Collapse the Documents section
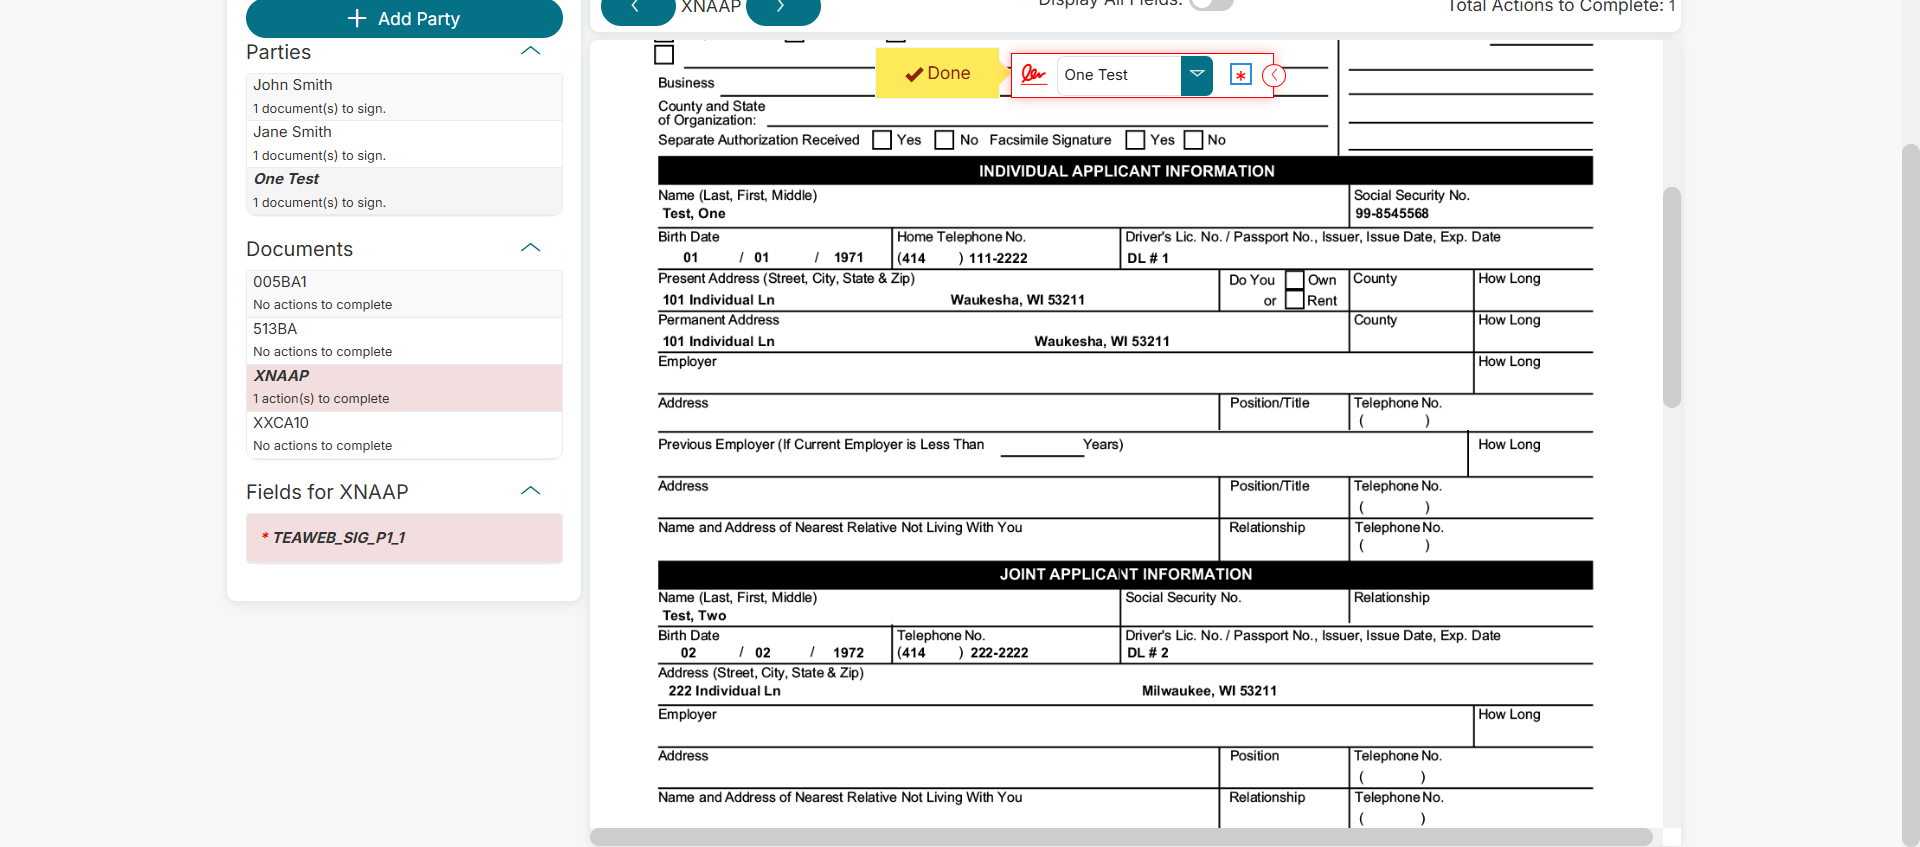Image resolution: width=1920 pixels, height=847 pixels. click(x=531, y=248)
